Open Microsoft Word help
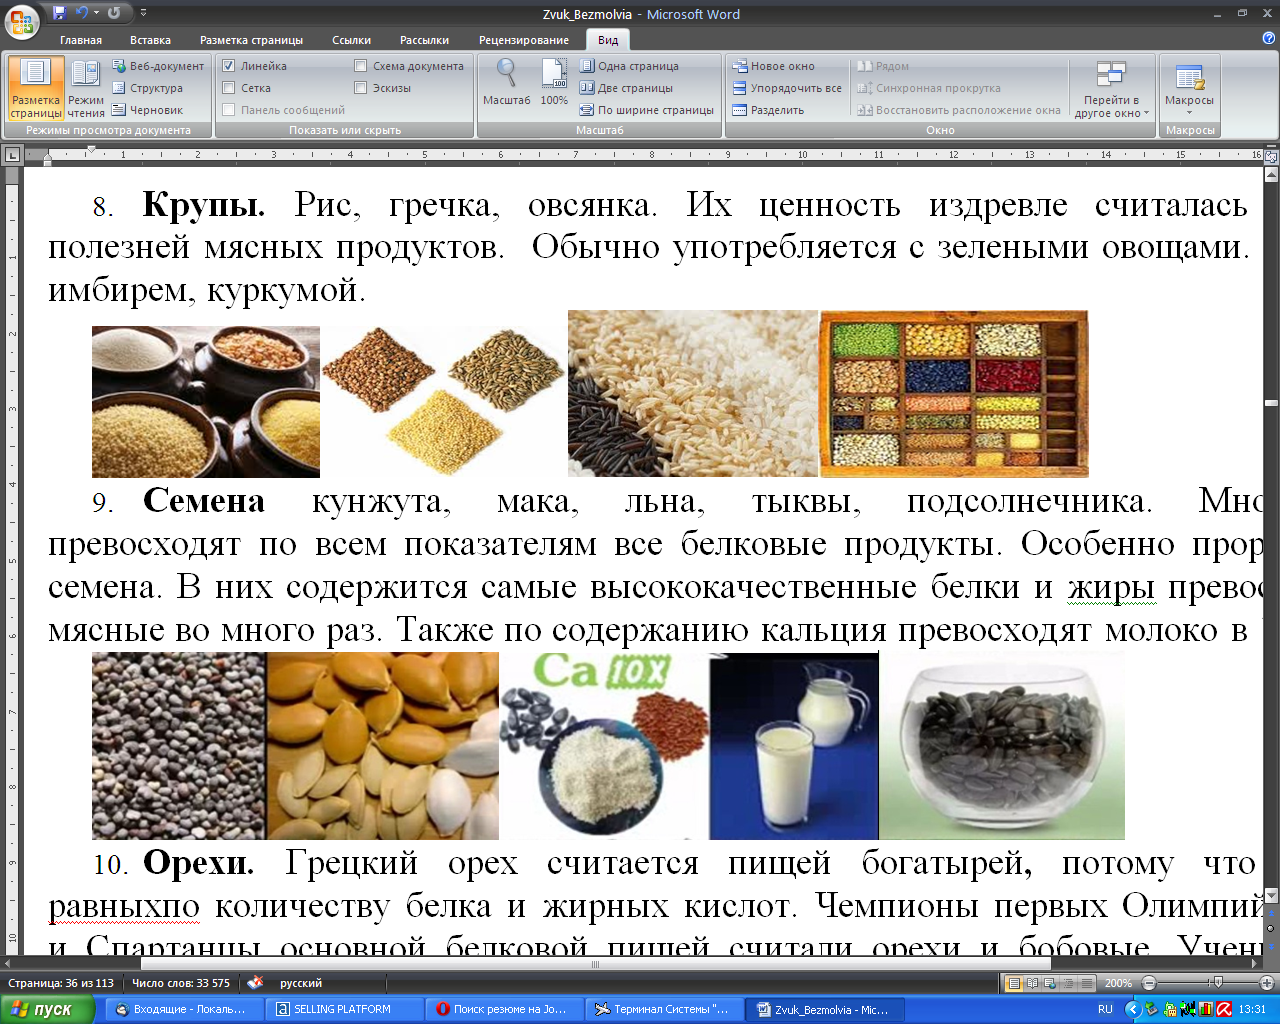Screen dimensions: 1280x1024 (x=1268, y=39)
